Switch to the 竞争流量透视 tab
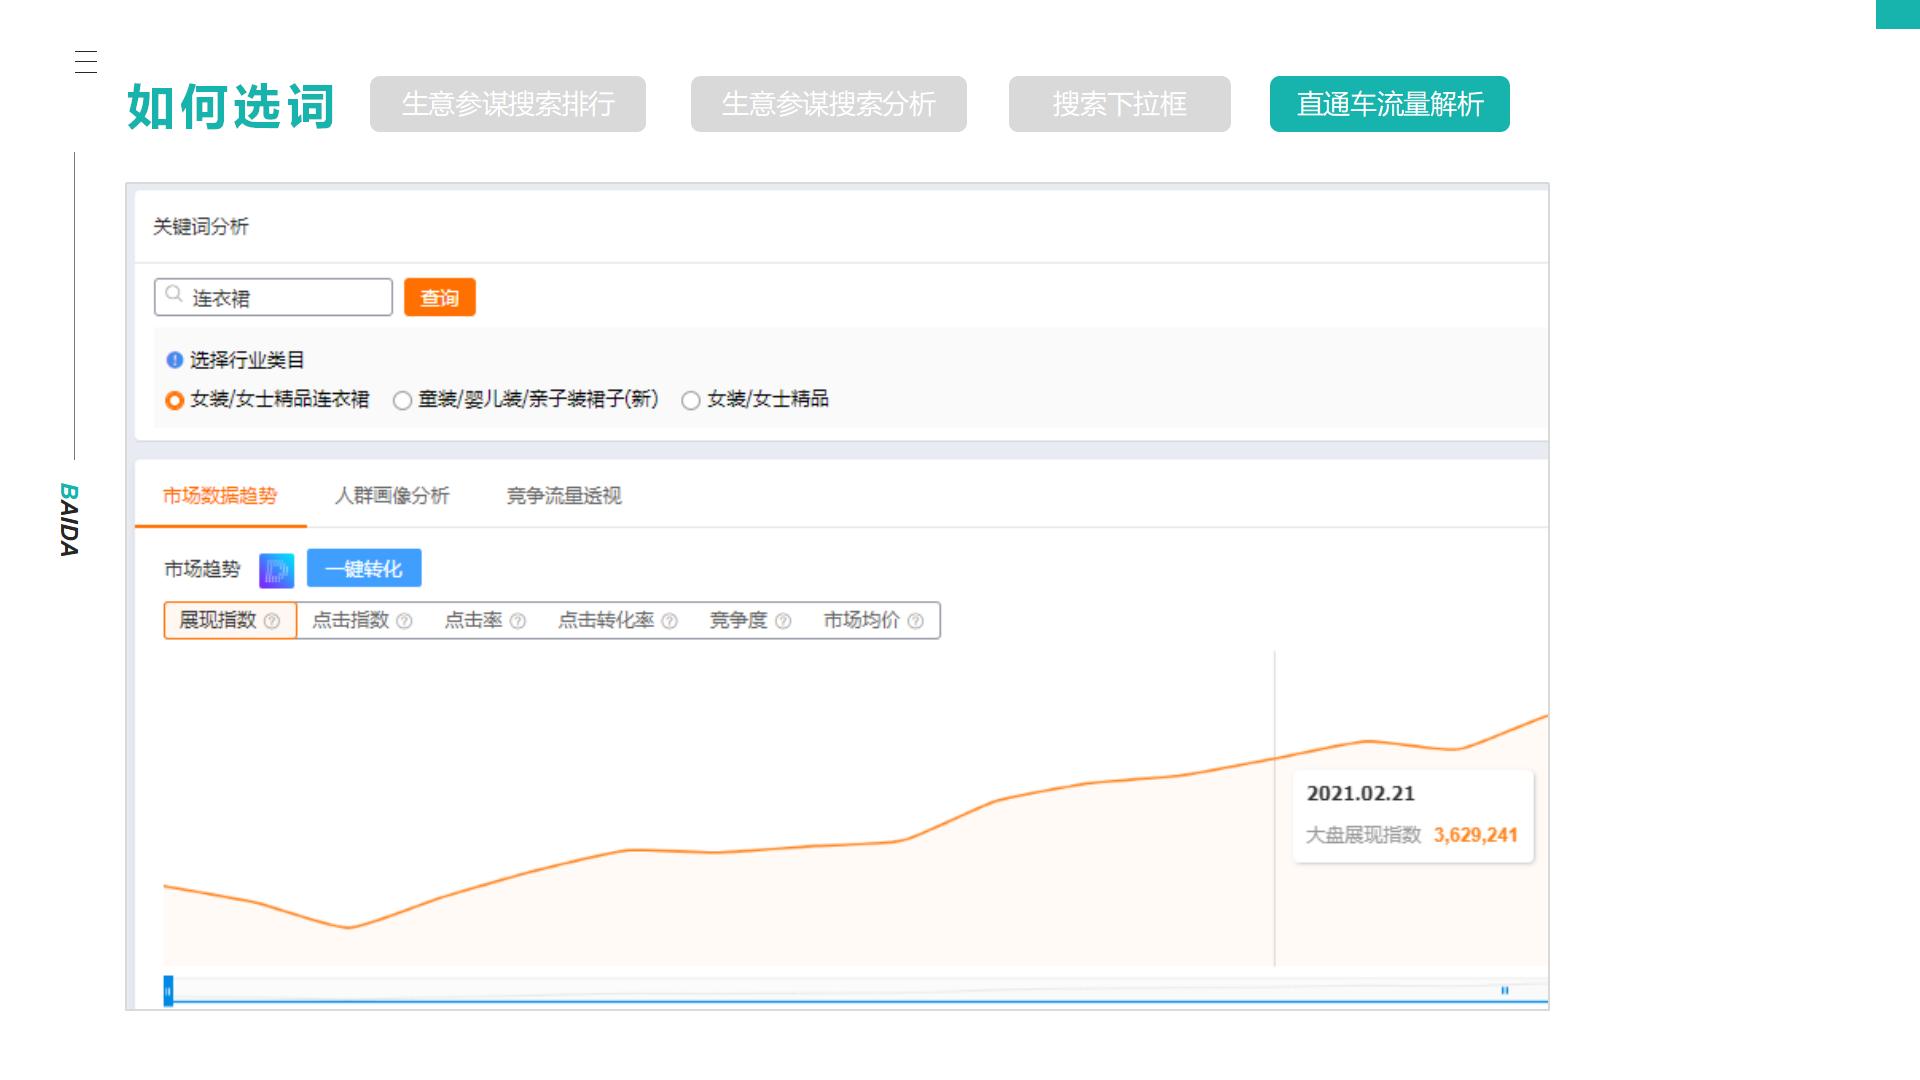The height and width of the screenshot is (1080, 1920). pos(566,496)
